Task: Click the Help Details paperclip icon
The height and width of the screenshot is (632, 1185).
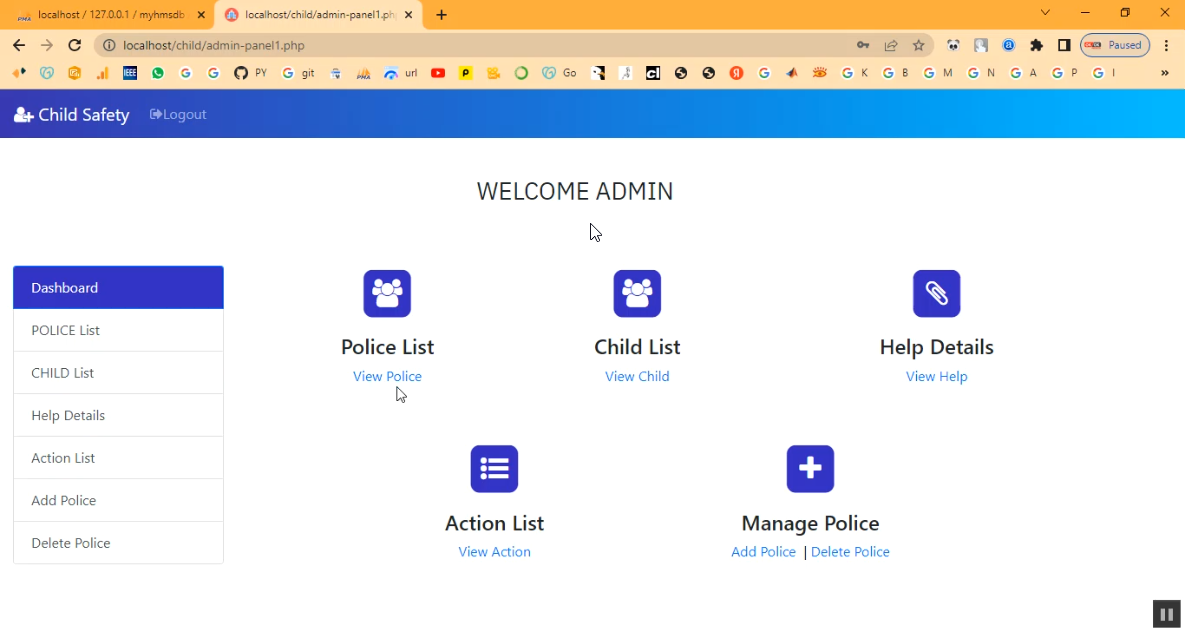Action: [x=936, y=293]
